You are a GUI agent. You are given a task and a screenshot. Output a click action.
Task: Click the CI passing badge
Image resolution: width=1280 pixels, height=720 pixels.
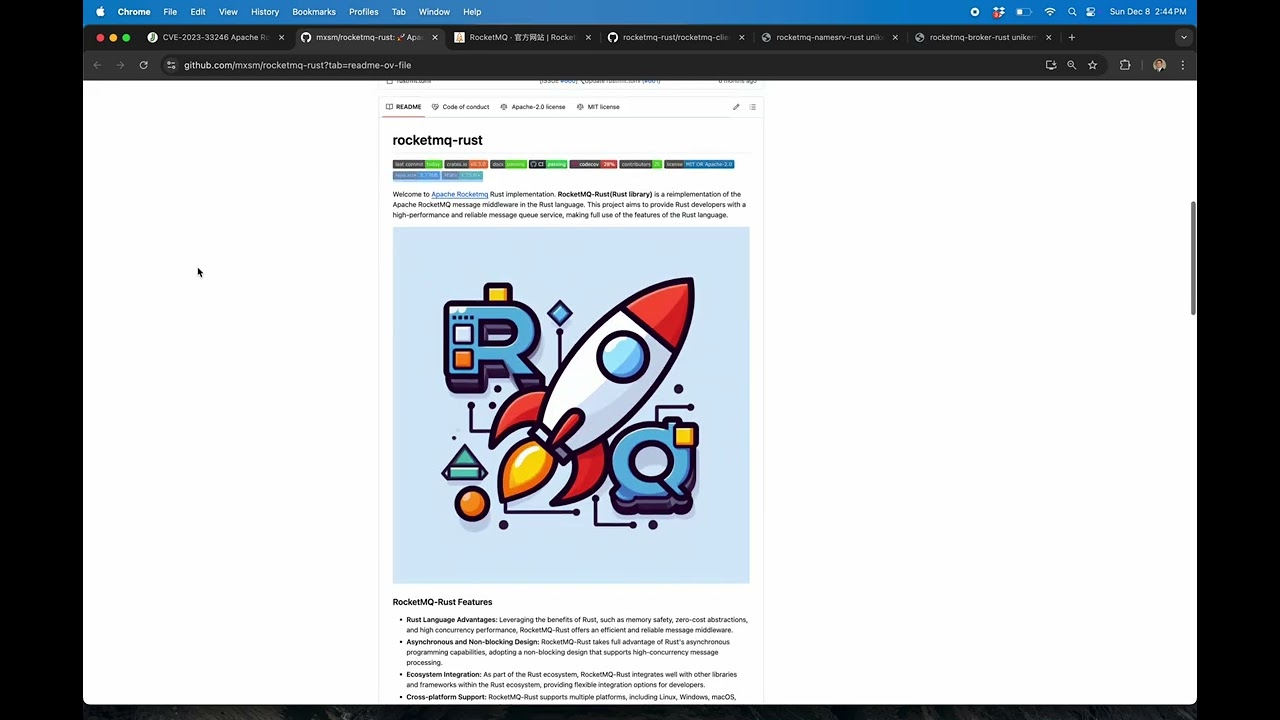click(x=548, y=164)
